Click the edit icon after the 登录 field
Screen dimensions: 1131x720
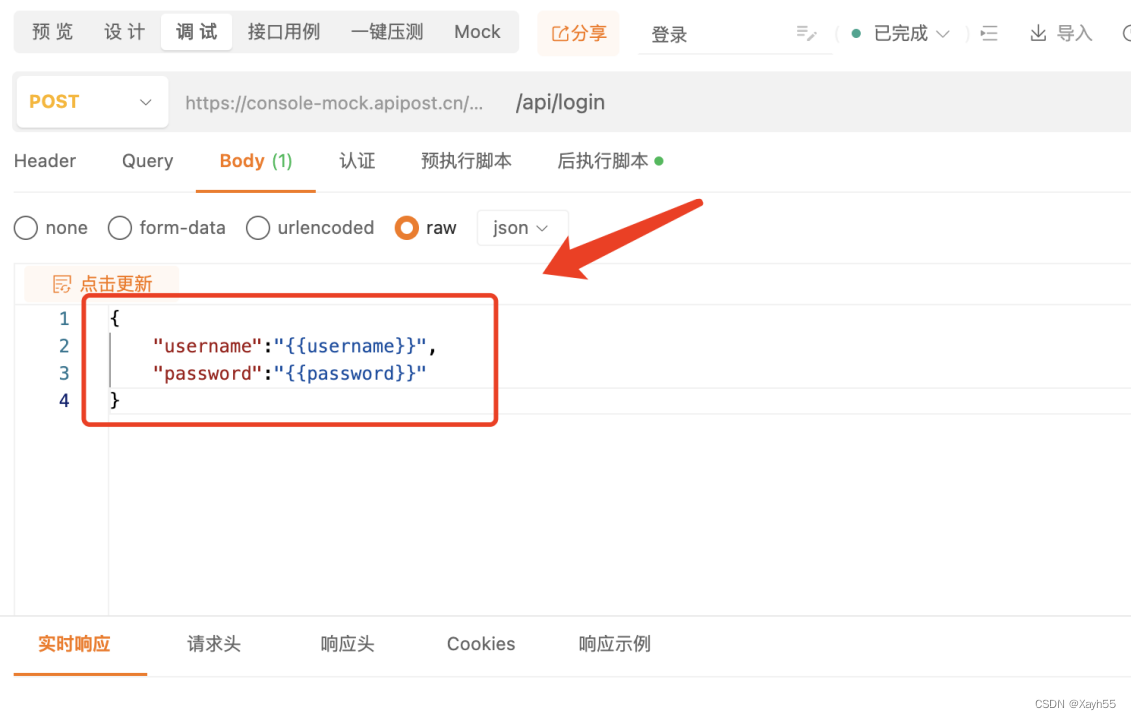[807, 33]
